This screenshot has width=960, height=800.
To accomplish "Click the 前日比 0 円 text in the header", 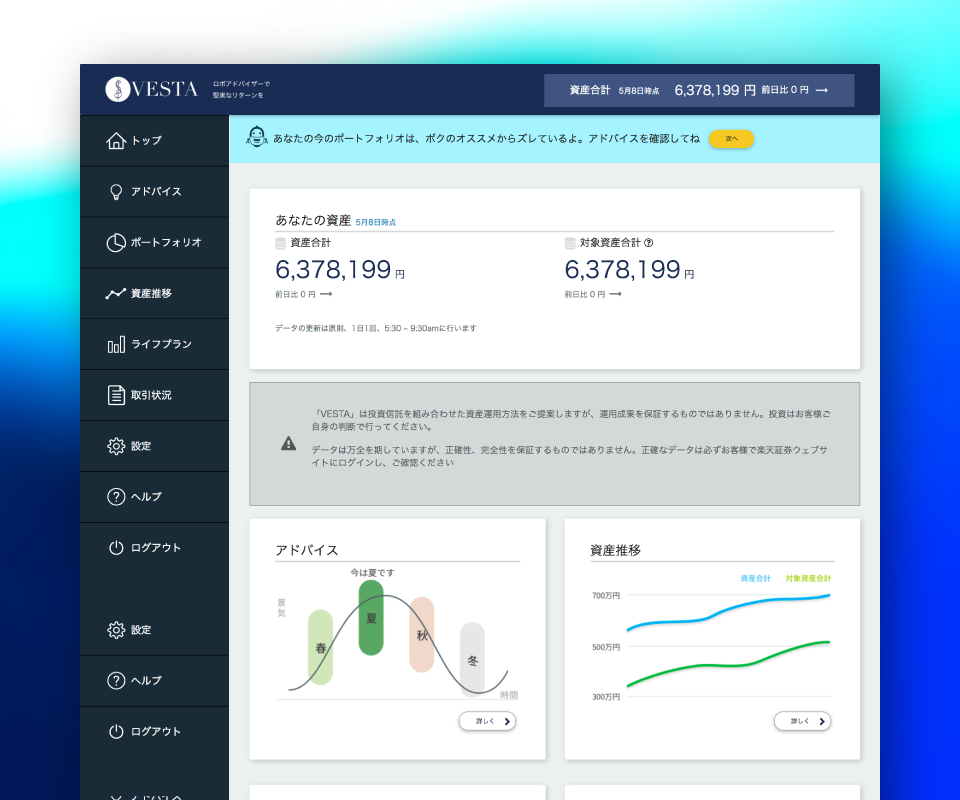I will tap(785, 90).
